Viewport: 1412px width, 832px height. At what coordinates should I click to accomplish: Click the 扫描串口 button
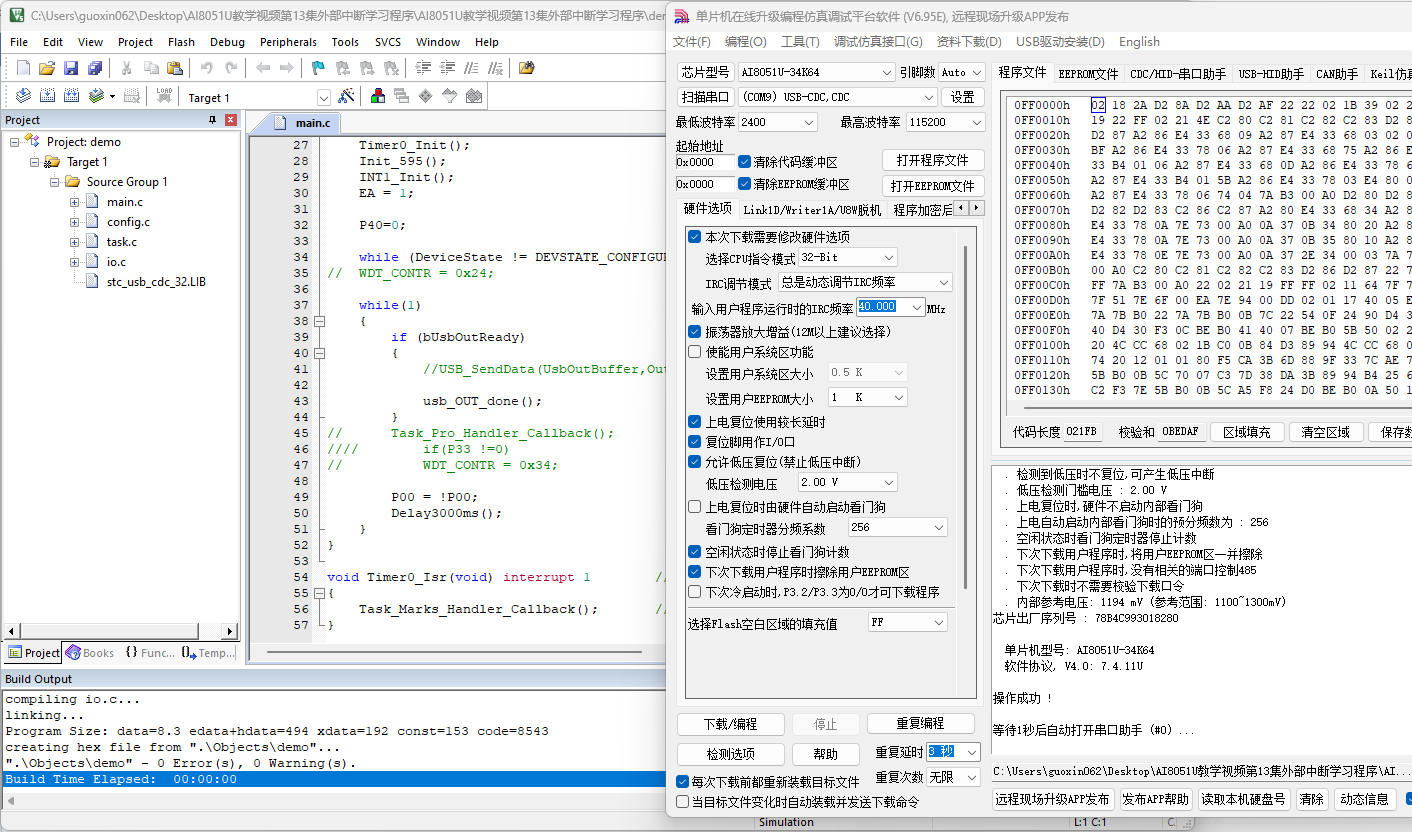coord(705,97)
